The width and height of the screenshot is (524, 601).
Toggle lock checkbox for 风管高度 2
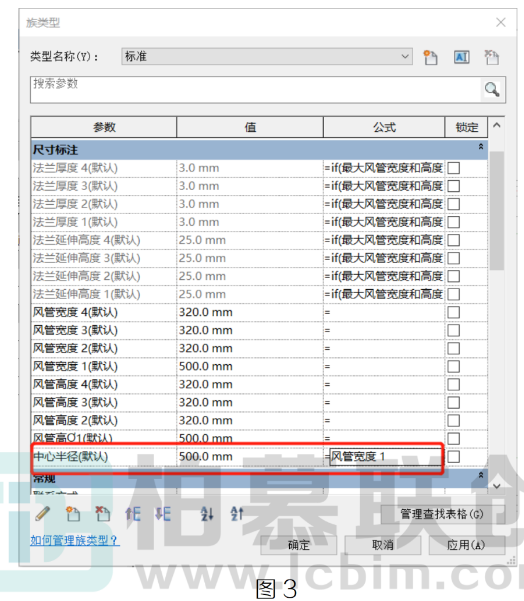(x=453, y=420)
